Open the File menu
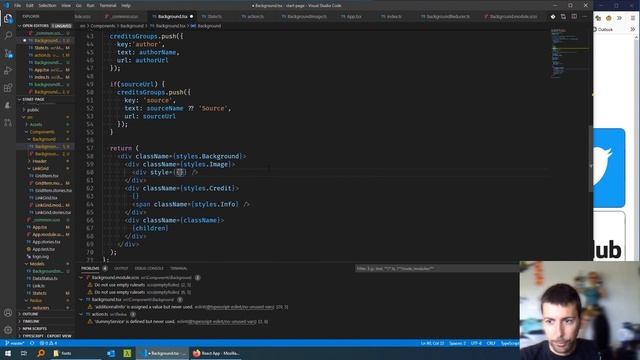This screenshot has height=360, width=640. click(18, 6)
